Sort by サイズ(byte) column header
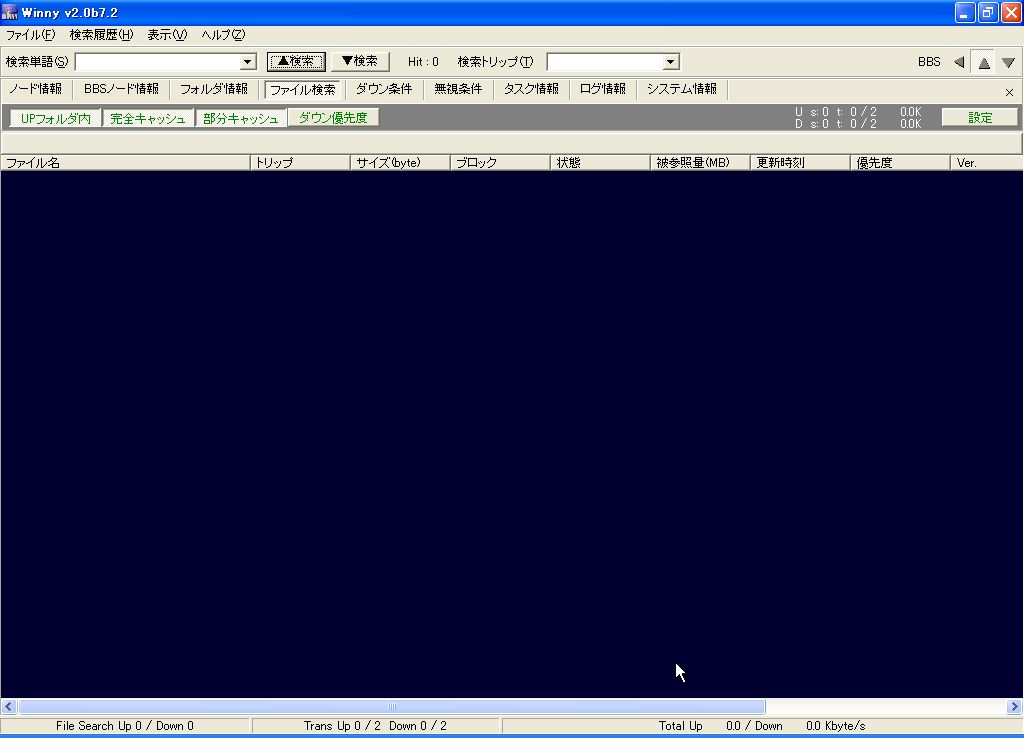The width and height of the screenshot is (1024, 738). coord(400,163)
